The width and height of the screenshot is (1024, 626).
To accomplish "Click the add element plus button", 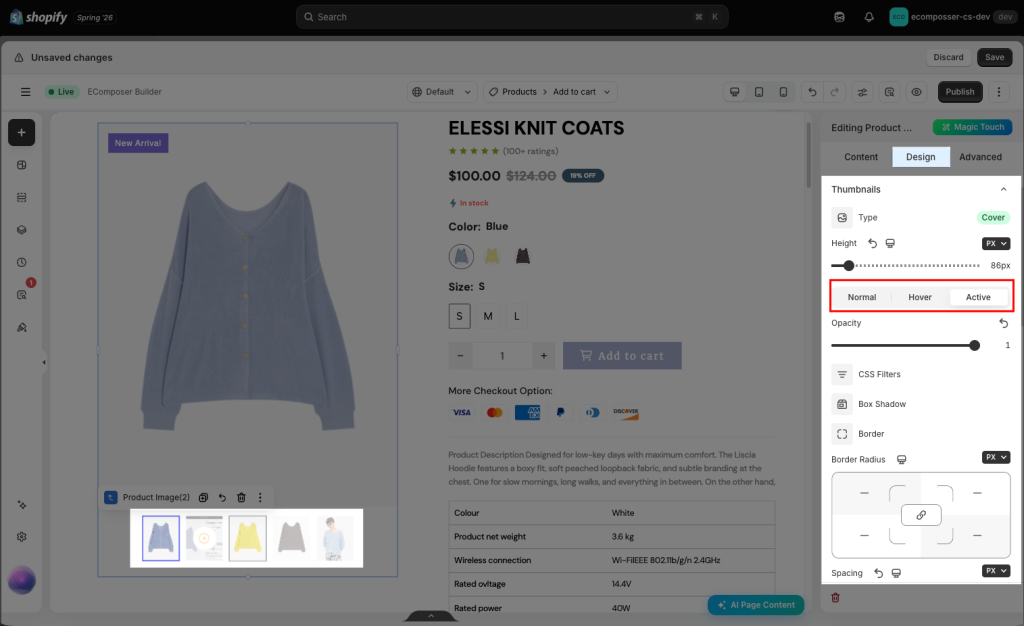I will click(22, 133).
